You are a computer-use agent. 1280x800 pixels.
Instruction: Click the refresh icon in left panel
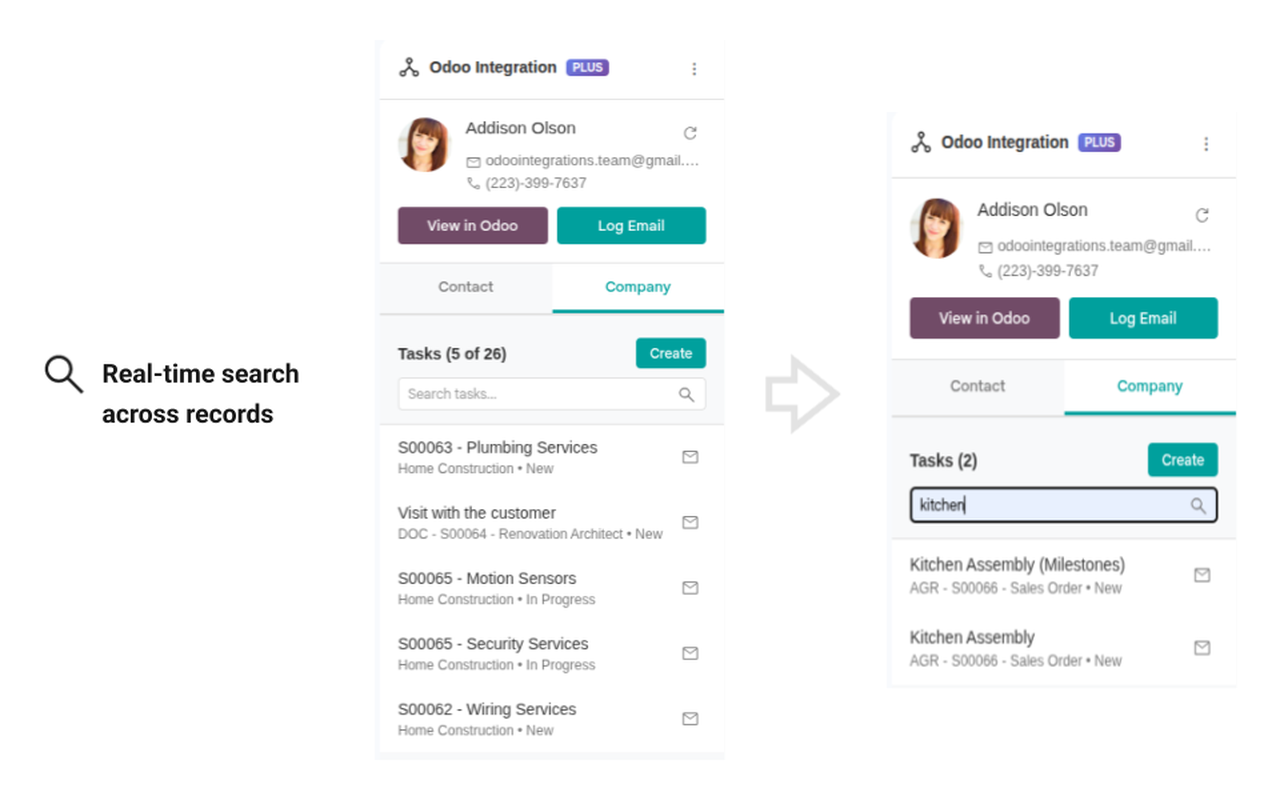(690, 133)
